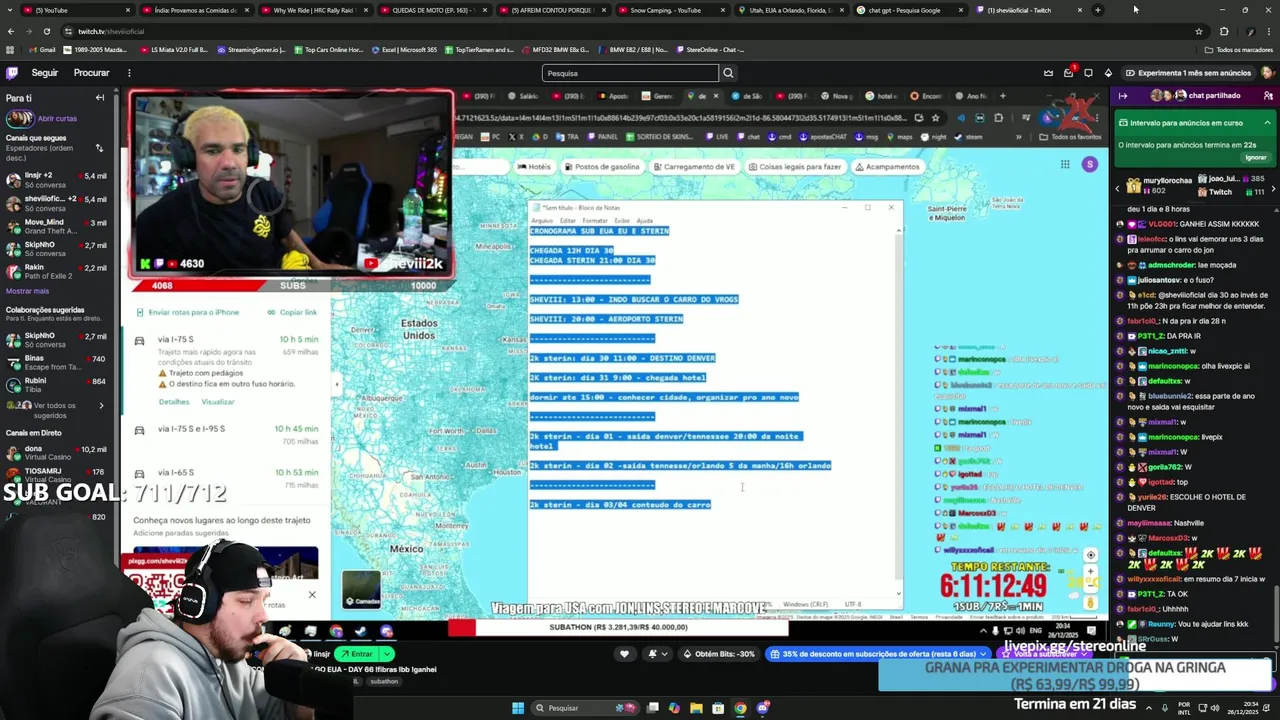Click Obtém Bits -30% button
The width and height of the screenshot is (1280, 720).
[x=719, y=654]
